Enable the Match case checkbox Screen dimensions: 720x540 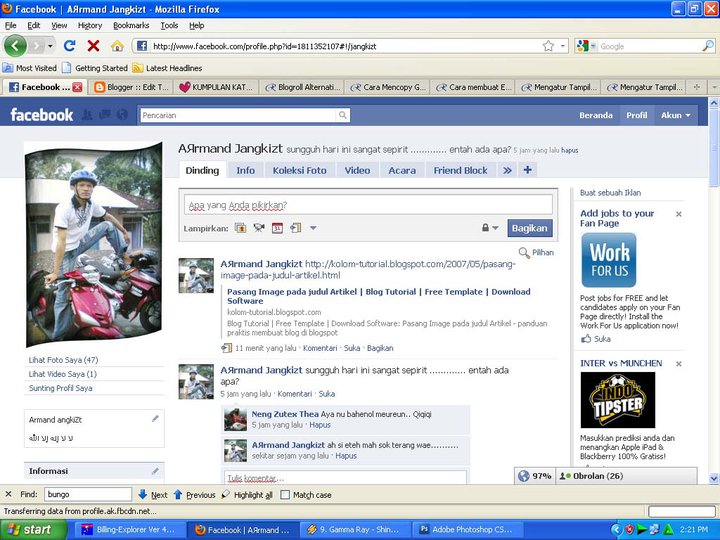tap(285, 495)
